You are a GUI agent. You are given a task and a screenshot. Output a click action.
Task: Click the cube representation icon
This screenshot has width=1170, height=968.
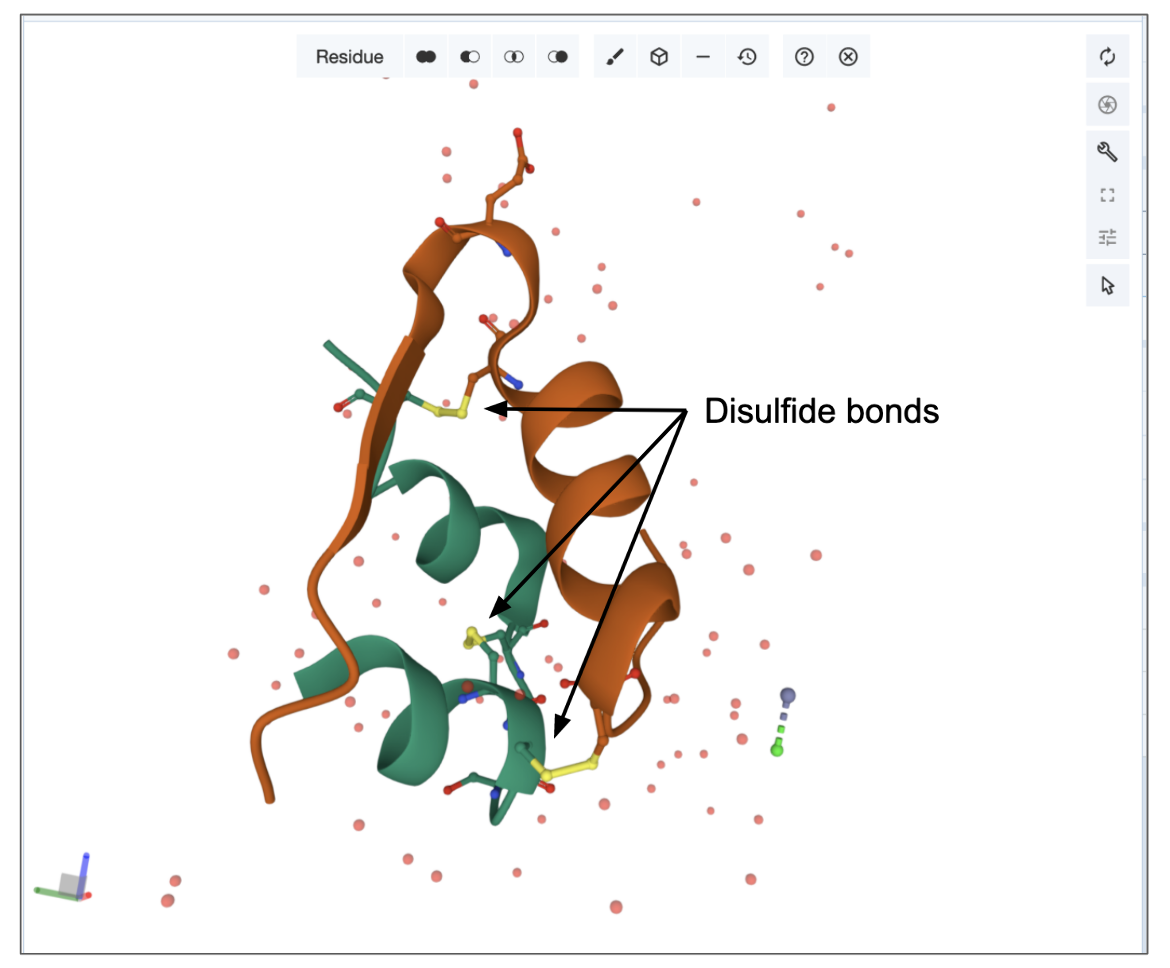coord(659,57)
